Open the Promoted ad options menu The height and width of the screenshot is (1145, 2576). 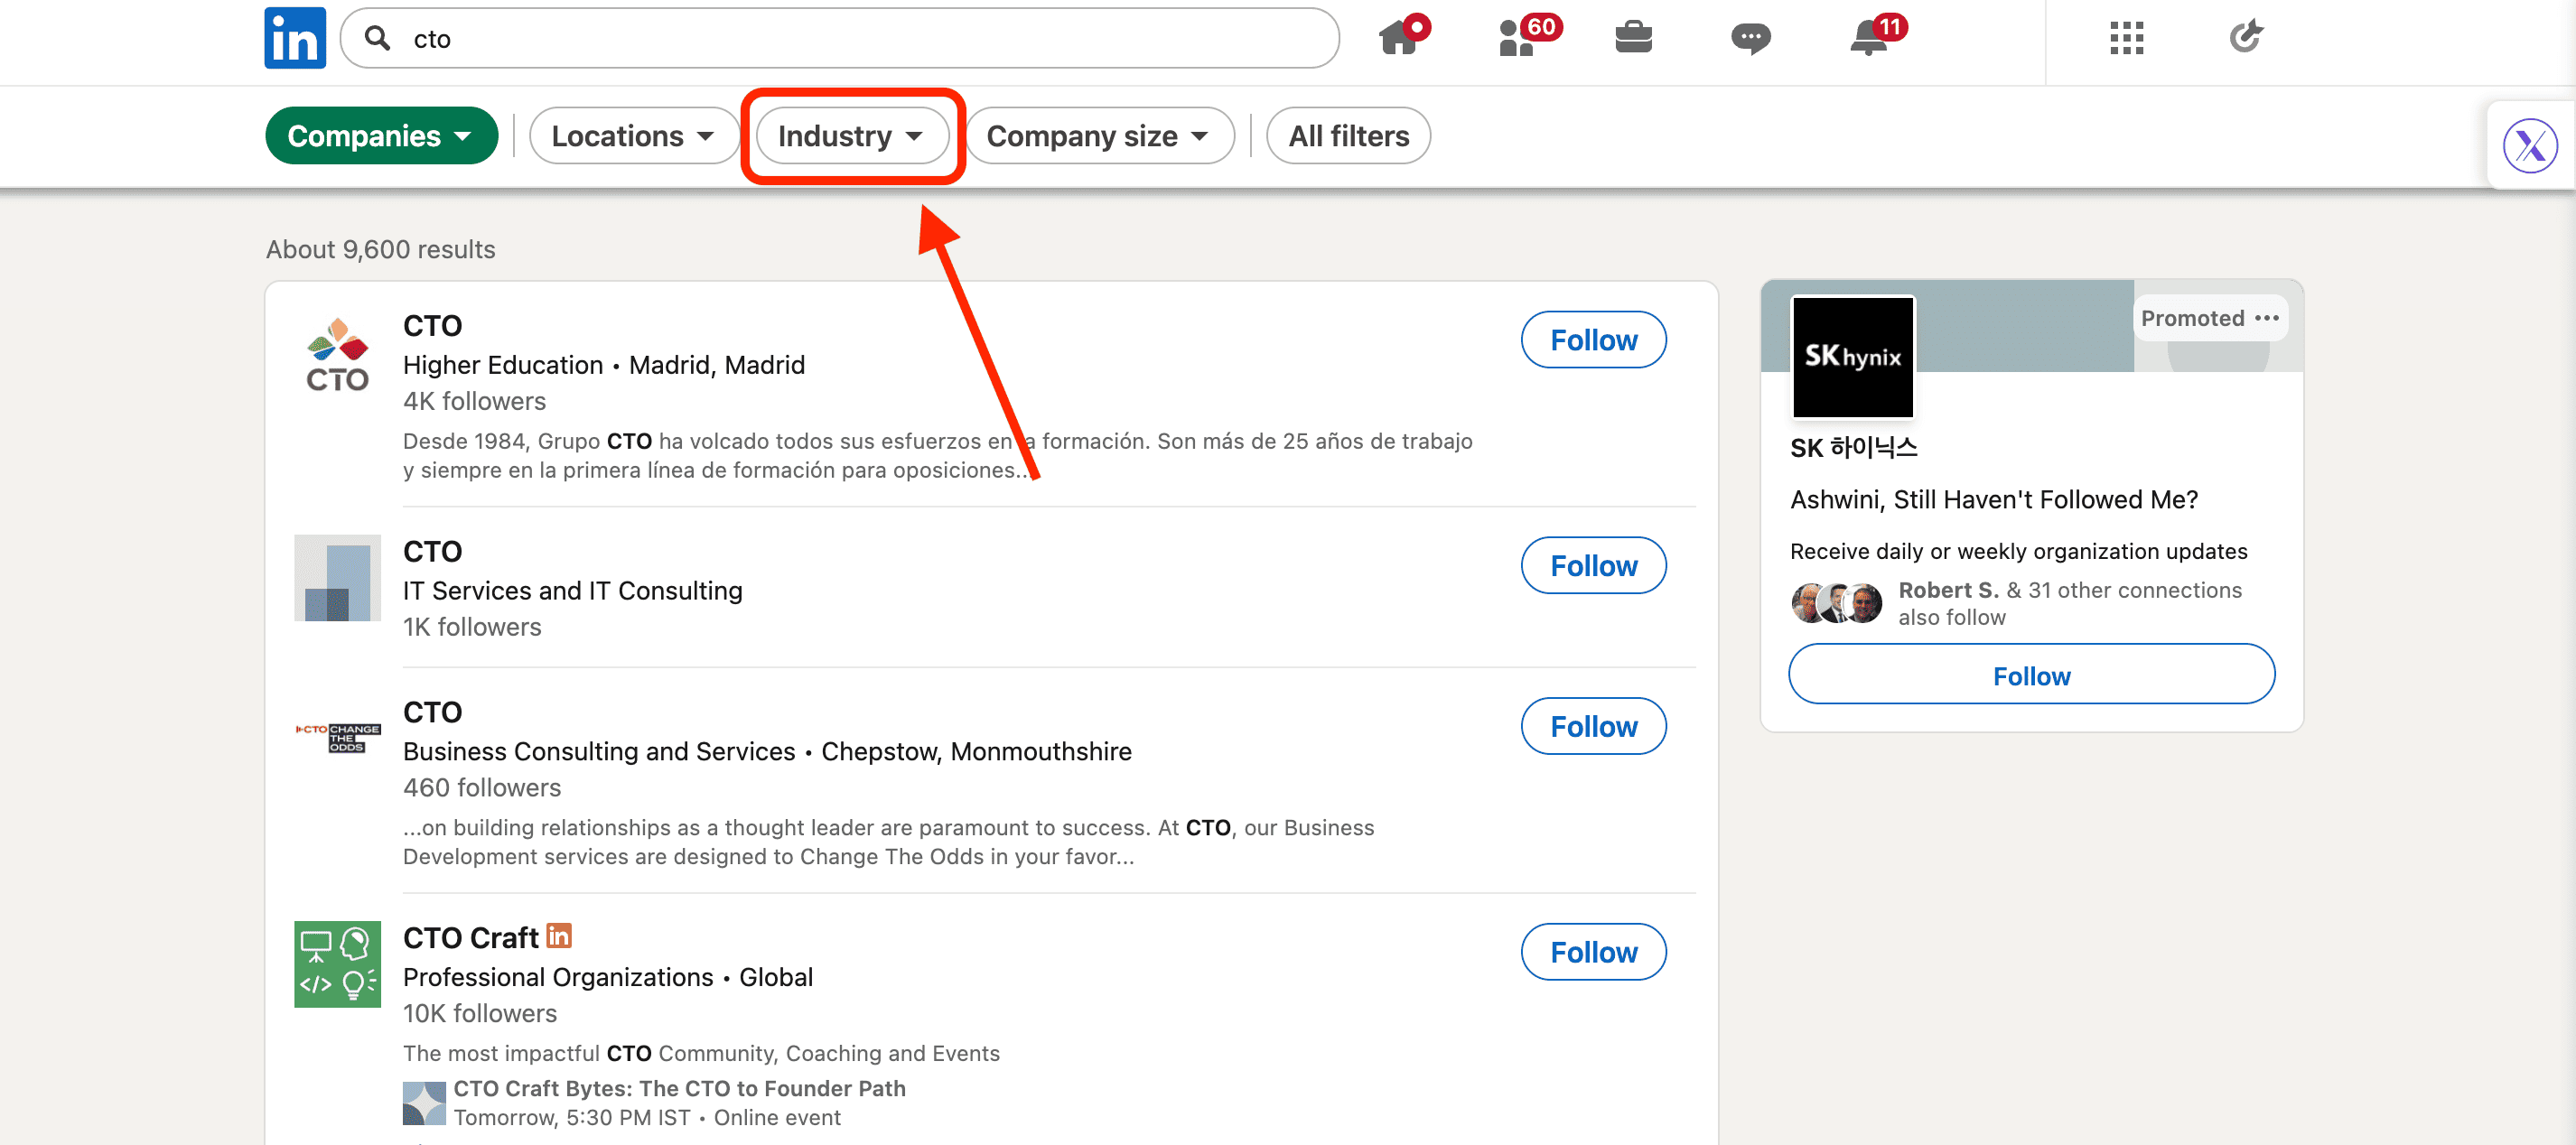coord(2267,318)
